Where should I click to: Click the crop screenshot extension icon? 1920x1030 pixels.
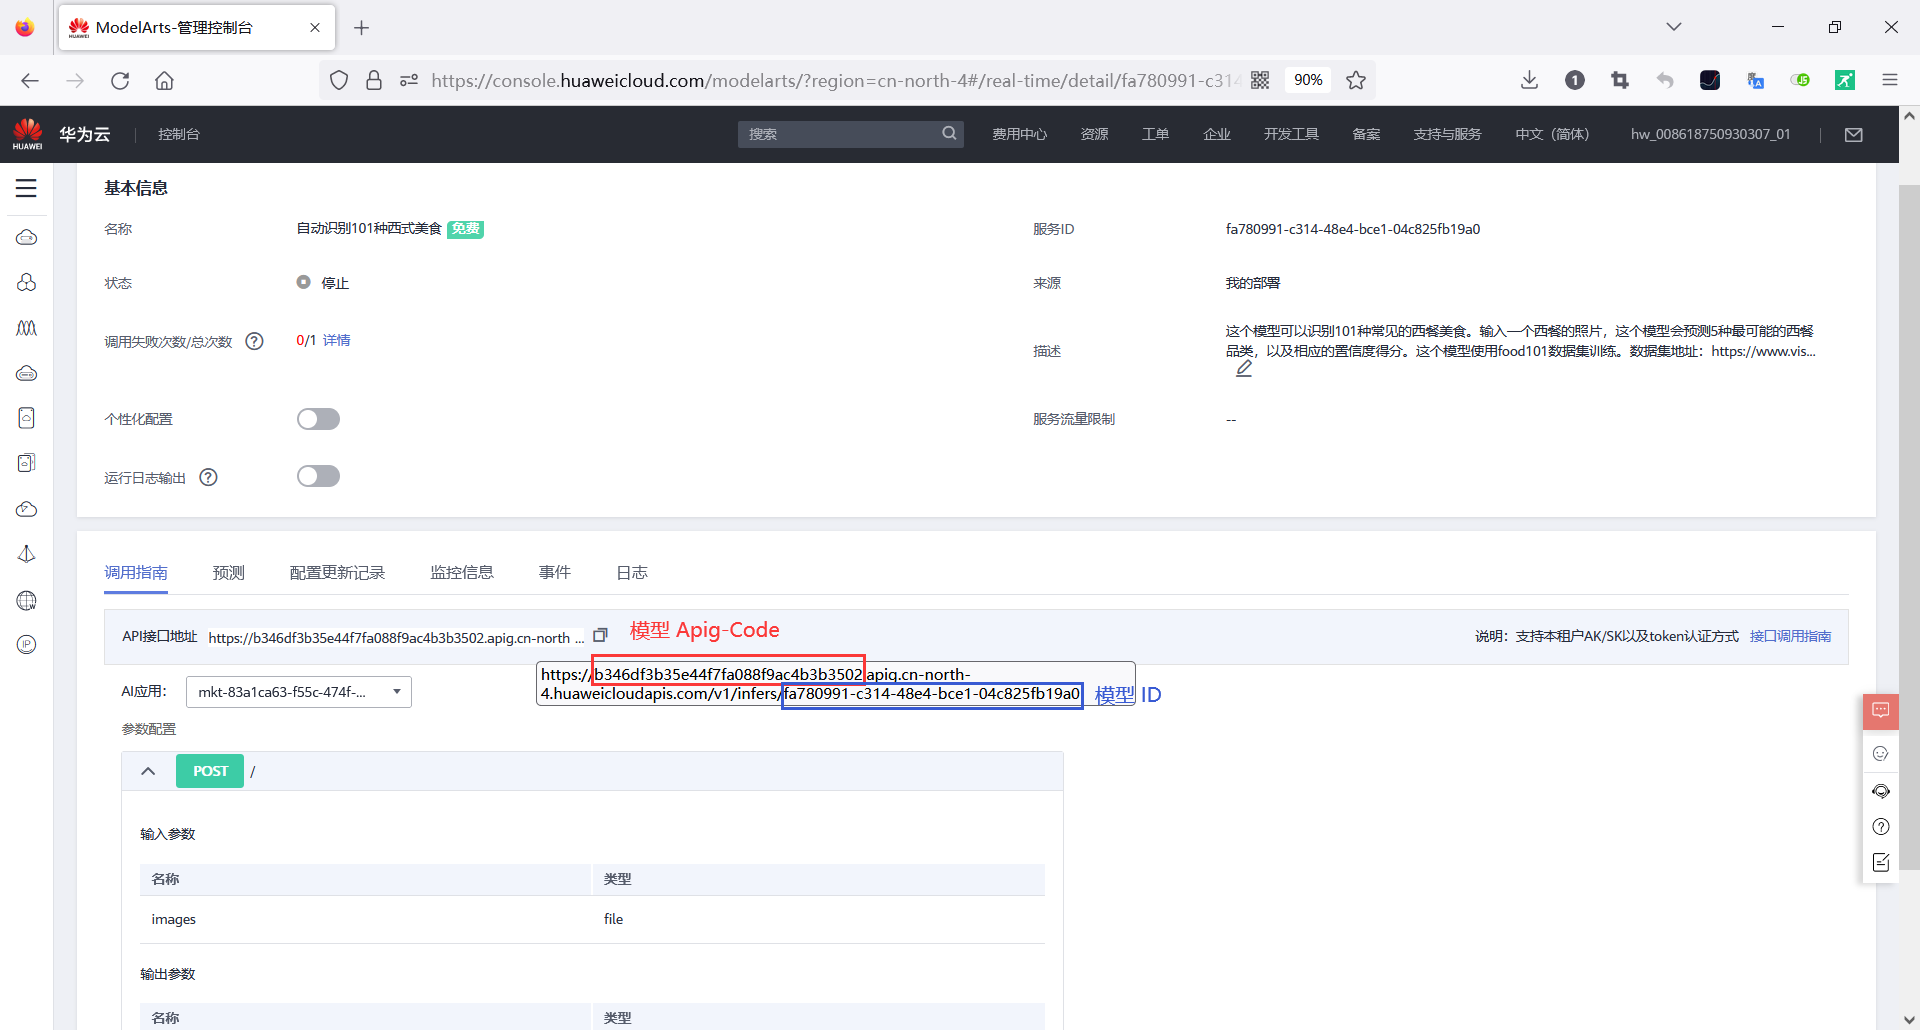(x=1620, y=80)
